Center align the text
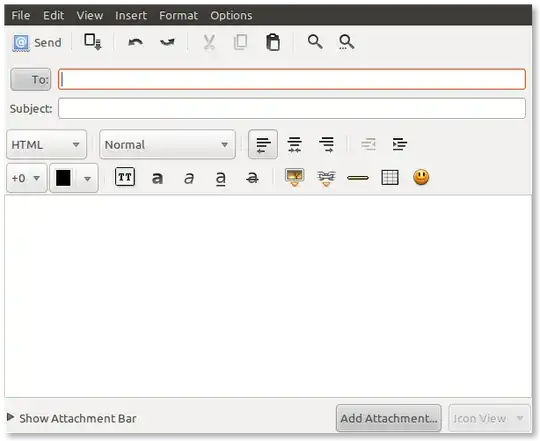540x441 pixels. coord(295,145)
